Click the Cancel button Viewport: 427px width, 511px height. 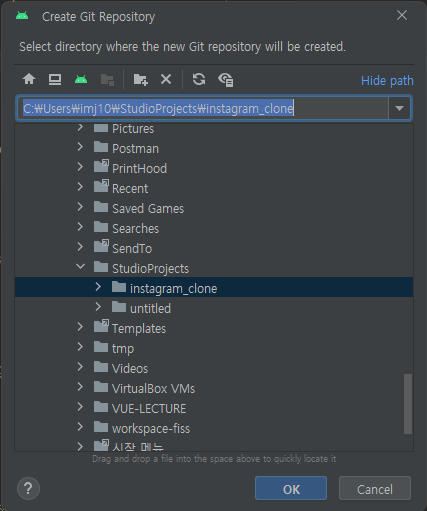375,488
